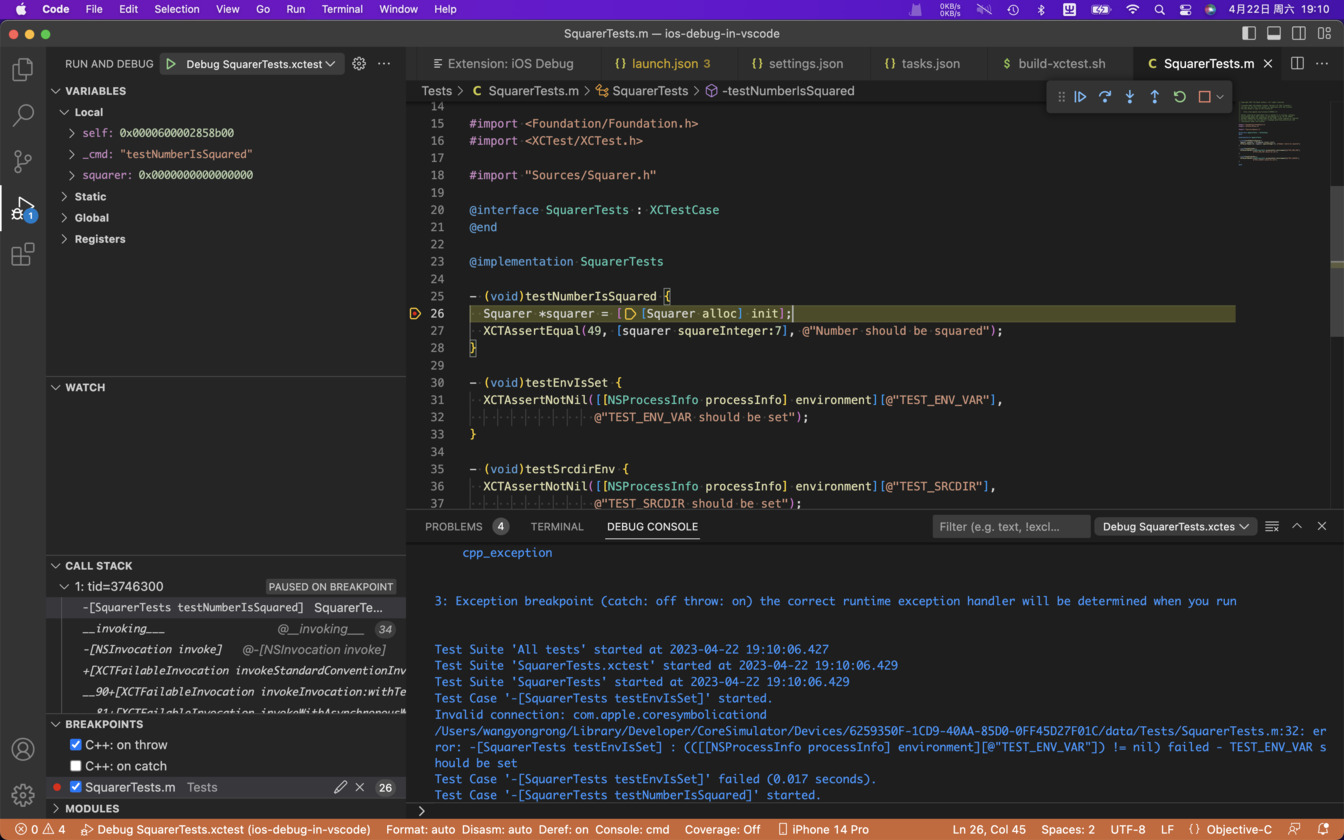
Task: Stop the debug session
Action: (x=1205, y=97)
